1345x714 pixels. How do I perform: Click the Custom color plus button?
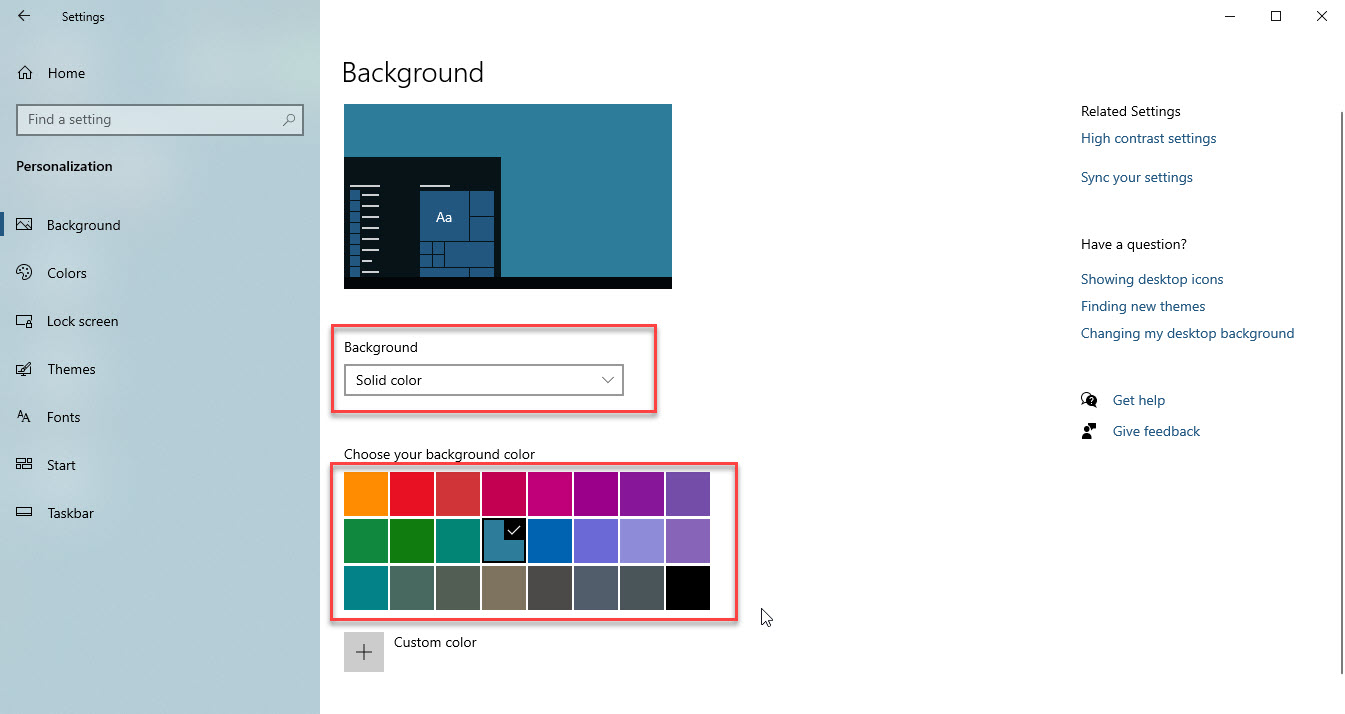[364, 652]
